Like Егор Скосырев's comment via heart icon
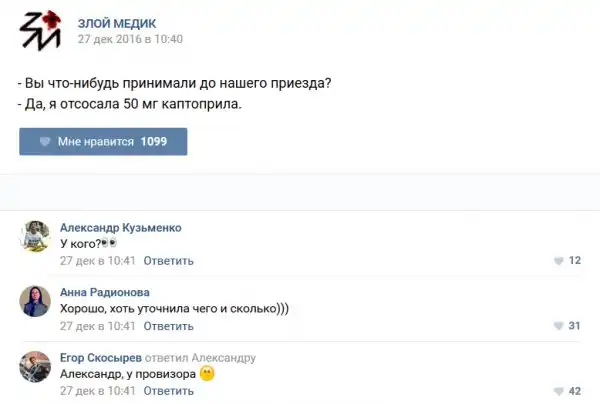 click(x=558, y=391)
